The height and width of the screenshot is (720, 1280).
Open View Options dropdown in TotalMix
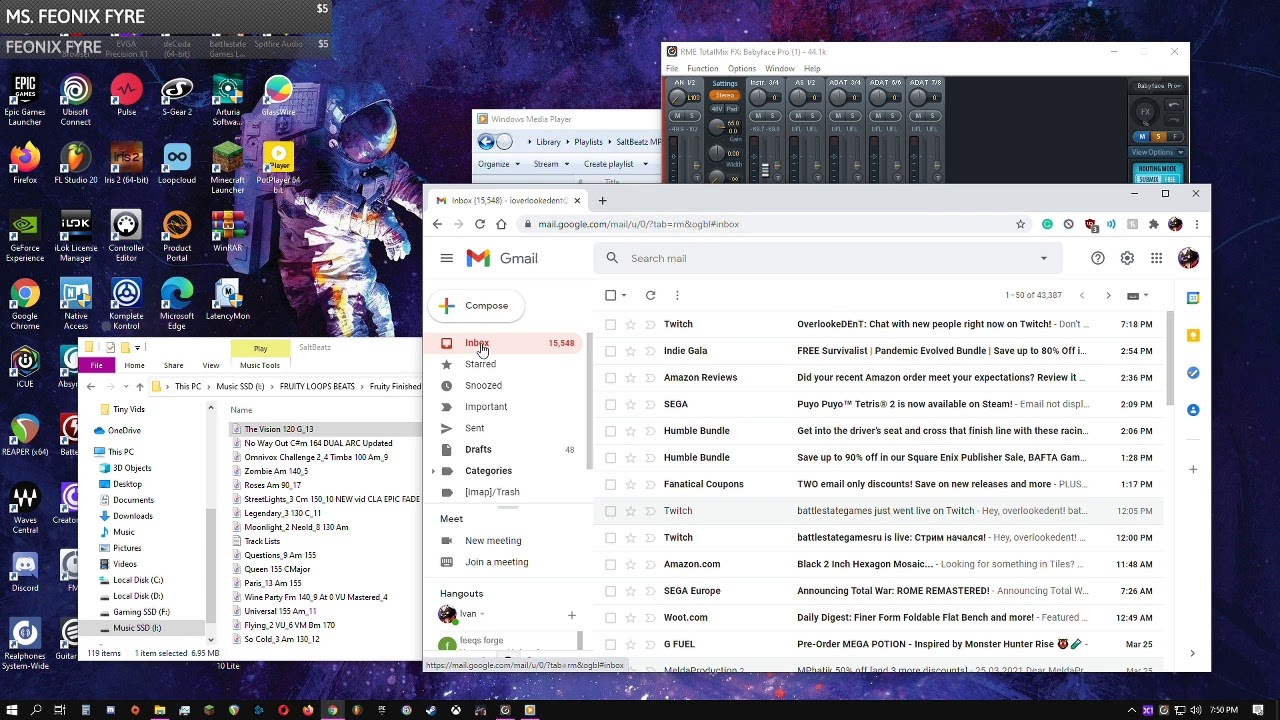coord(1156,152)
